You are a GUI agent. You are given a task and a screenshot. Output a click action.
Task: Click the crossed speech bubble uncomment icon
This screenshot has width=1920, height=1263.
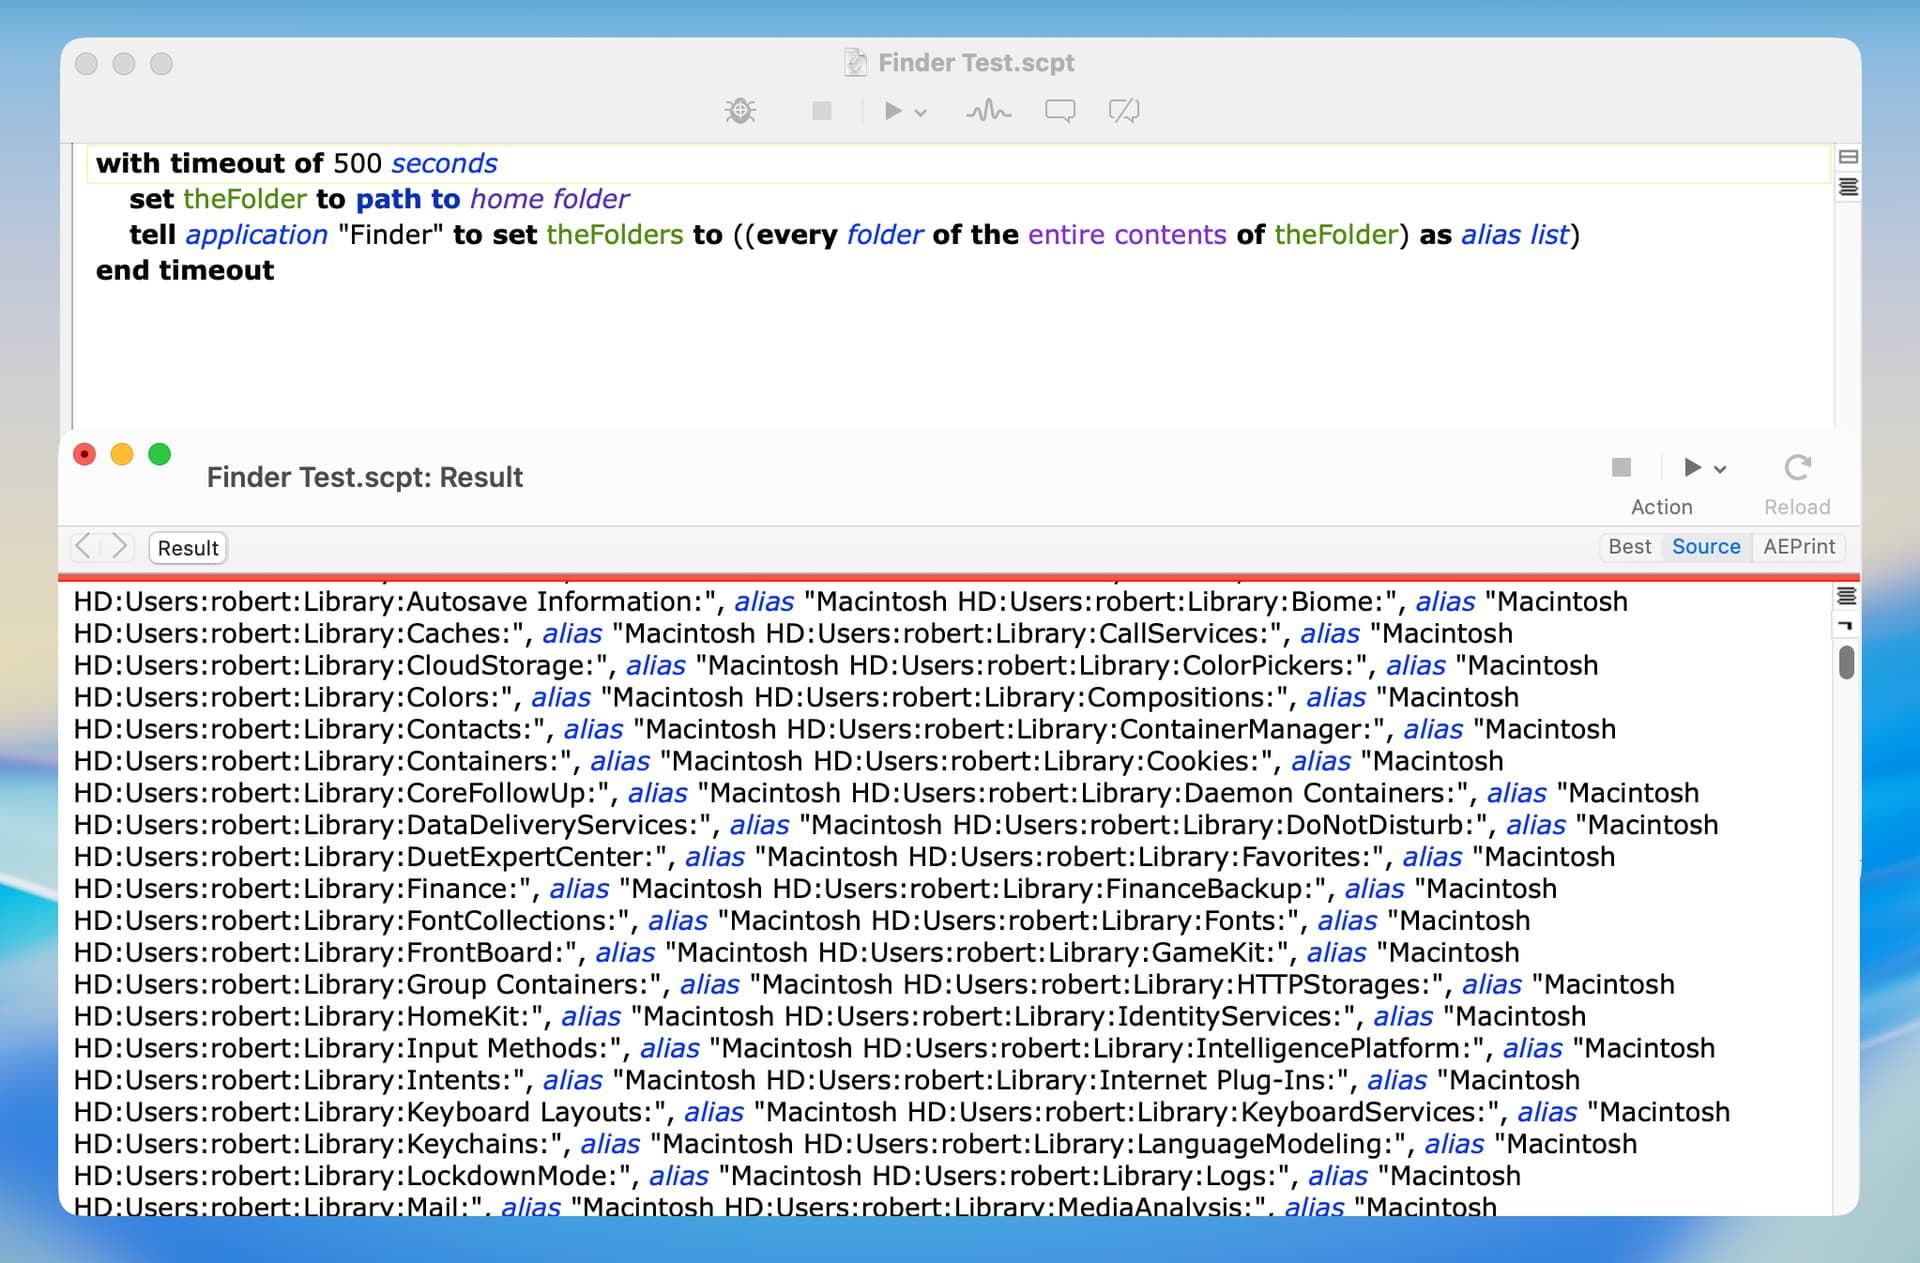pos(1124,110)
